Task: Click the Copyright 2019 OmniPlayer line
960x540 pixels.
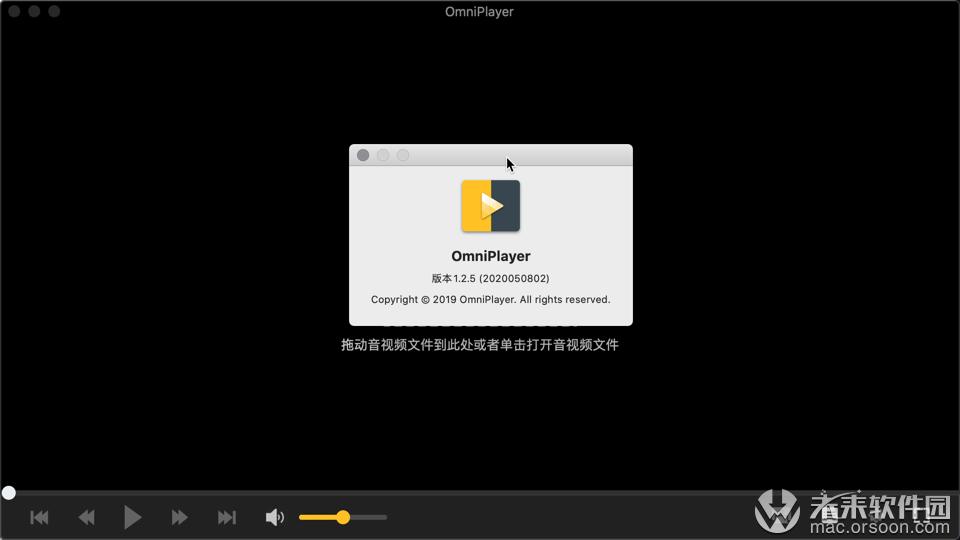Action: (490, 299)
